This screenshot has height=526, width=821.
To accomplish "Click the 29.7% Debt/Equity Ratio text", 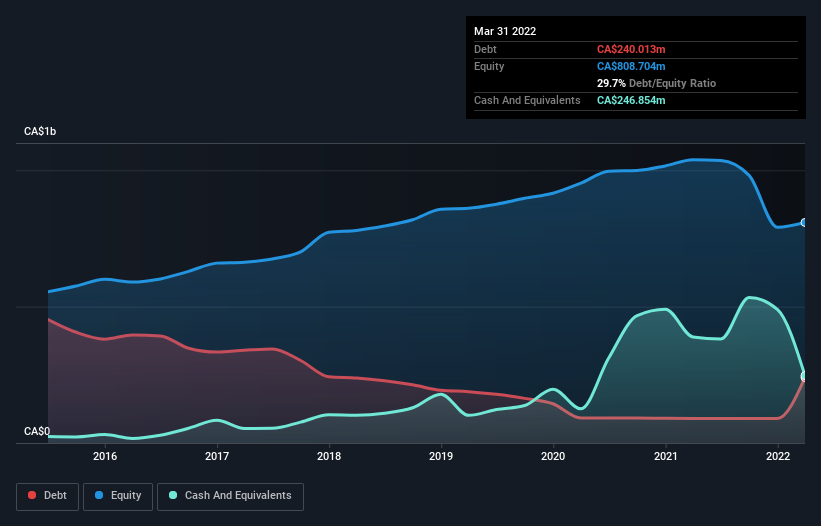I will click(x=656, y=83).
